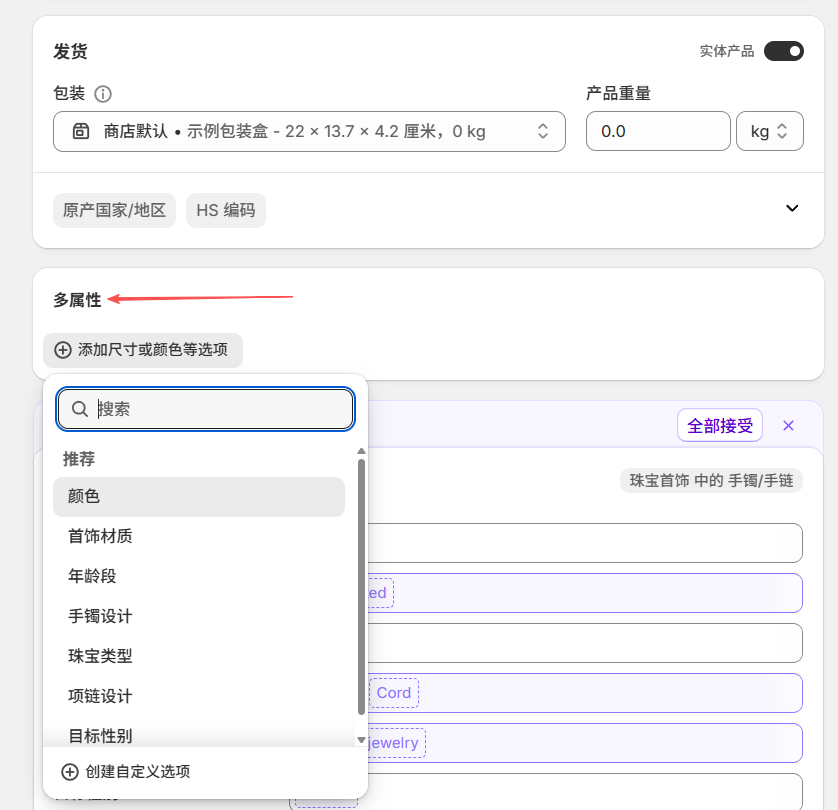
Task: Click the HS 编码 chip
Action: click(226, 210)
